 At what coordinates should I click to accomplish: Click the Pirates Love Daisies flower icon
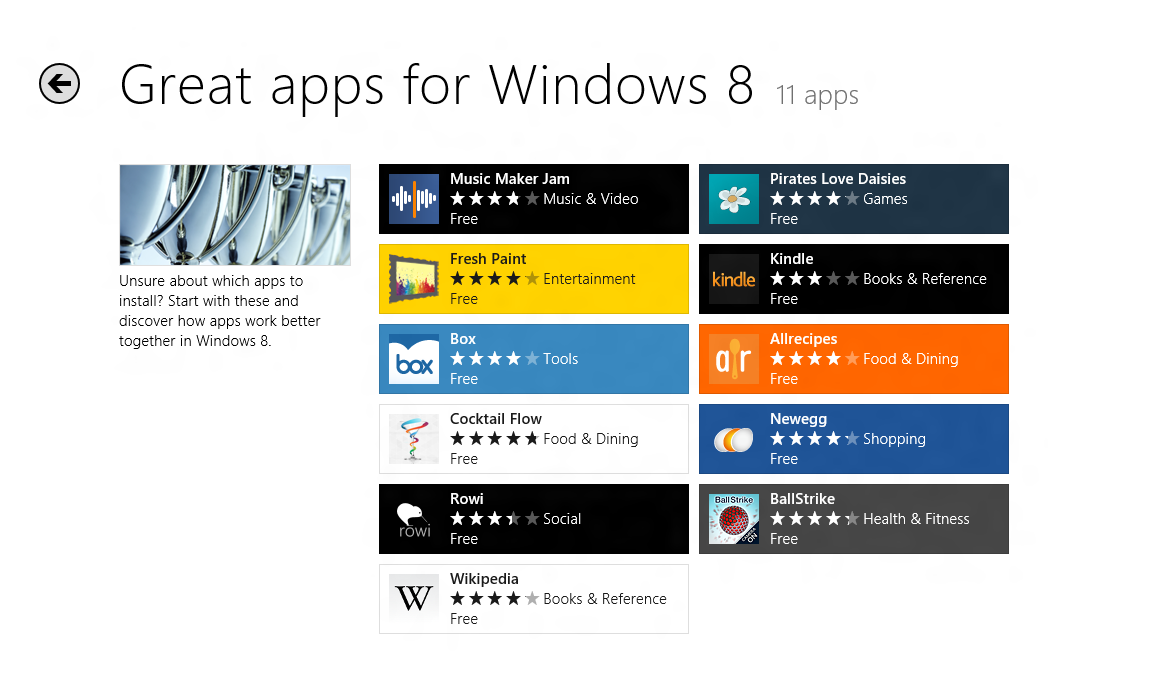tap(734, 198)
